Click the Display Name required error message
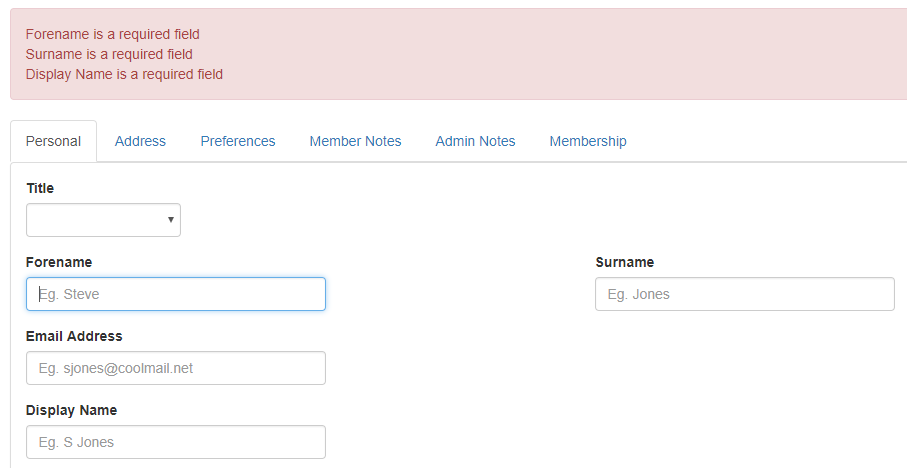The image size is (907, 468). (124, 75)
